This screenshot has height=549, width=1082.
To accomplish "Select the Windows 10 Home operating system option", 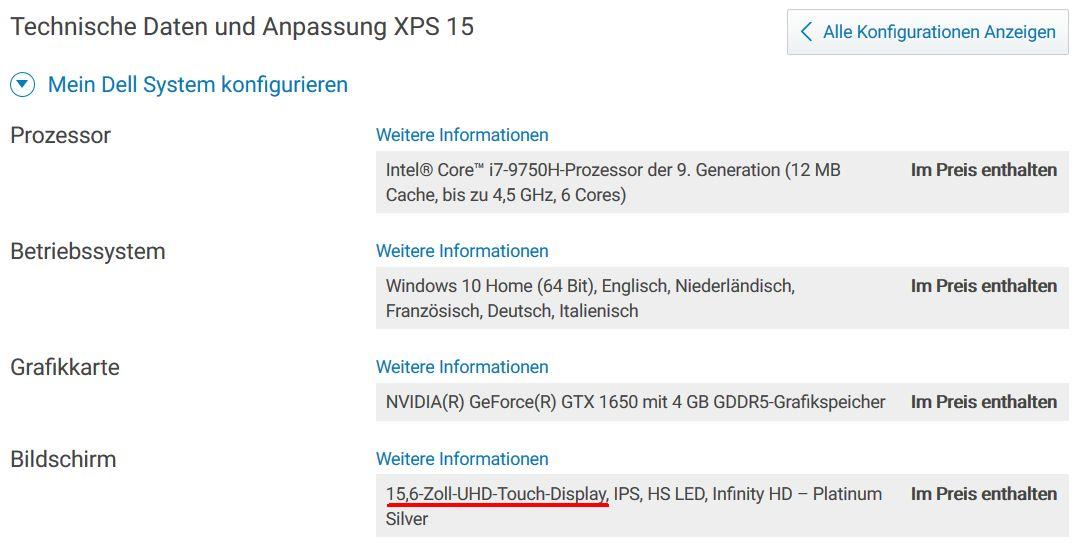I will [x=590, y=298].
